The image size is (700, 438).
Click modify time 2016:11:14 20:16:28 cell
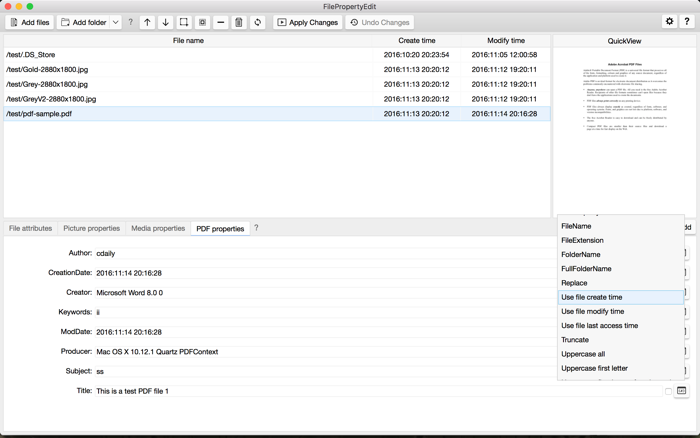[504, 114]
